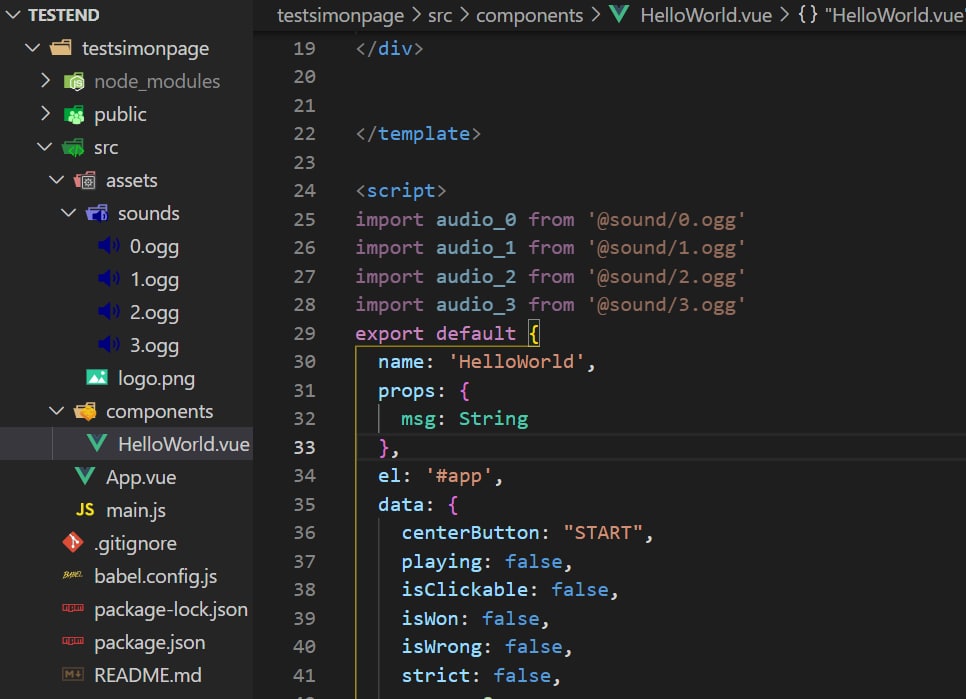This screenshot has height=699, width=966.
Task: Click the audio icon of 2.ogg
Action: click(109, 312)
